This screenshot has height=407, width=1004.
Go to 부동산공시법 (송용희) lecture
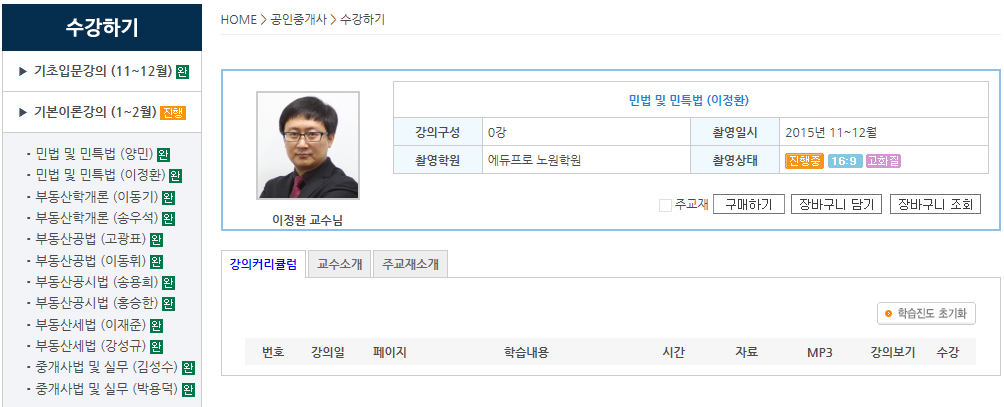tap(97, 282)
